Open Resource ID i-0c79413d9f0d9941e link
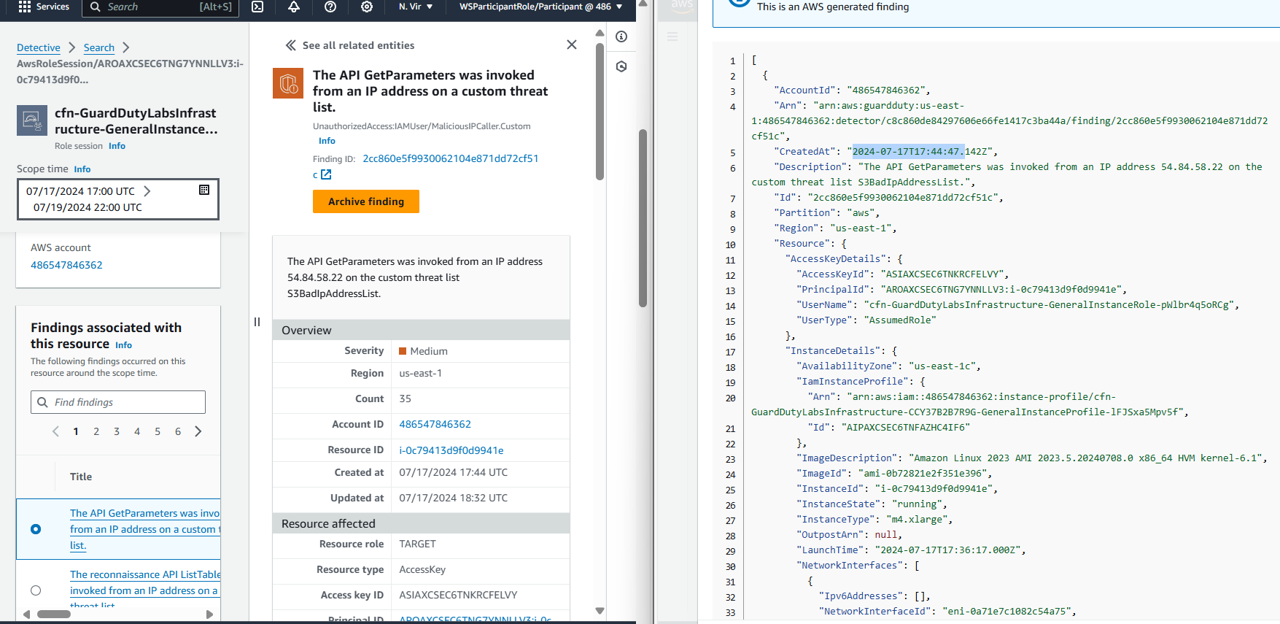1280x624 pixels. point(451,450)
